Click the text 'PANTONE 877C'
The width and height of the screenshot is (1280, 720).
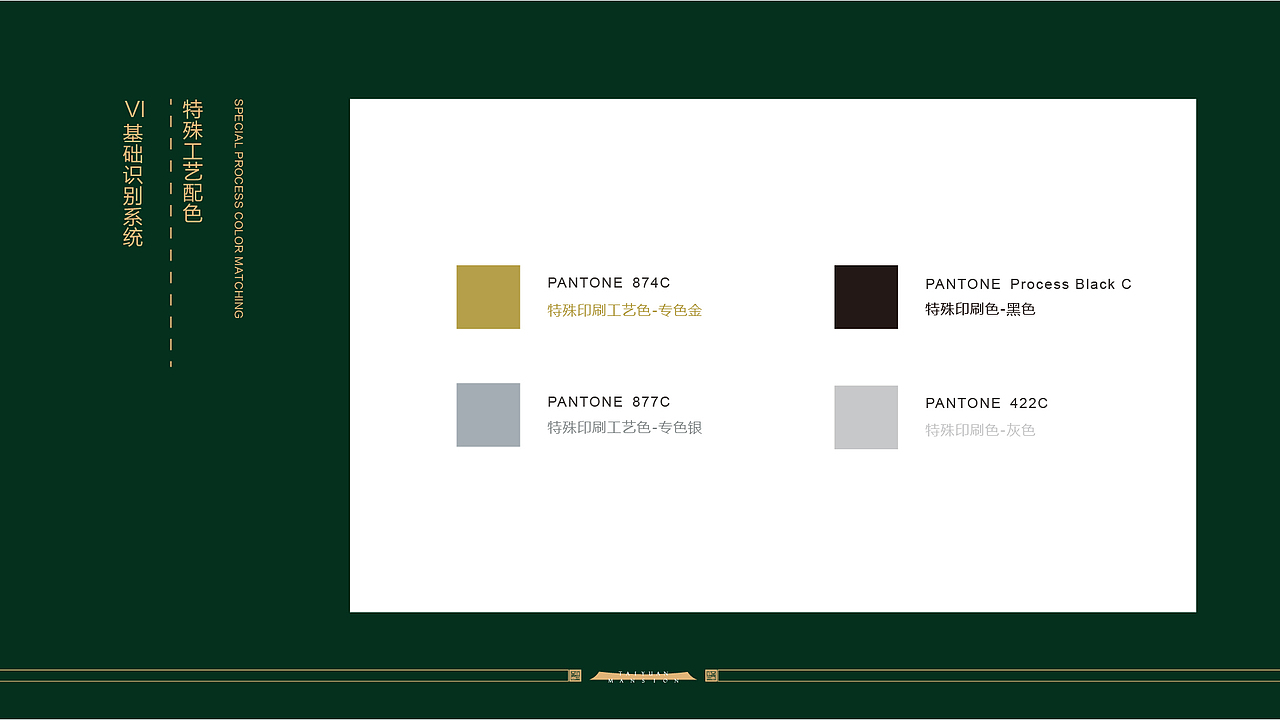click(609, 402)
